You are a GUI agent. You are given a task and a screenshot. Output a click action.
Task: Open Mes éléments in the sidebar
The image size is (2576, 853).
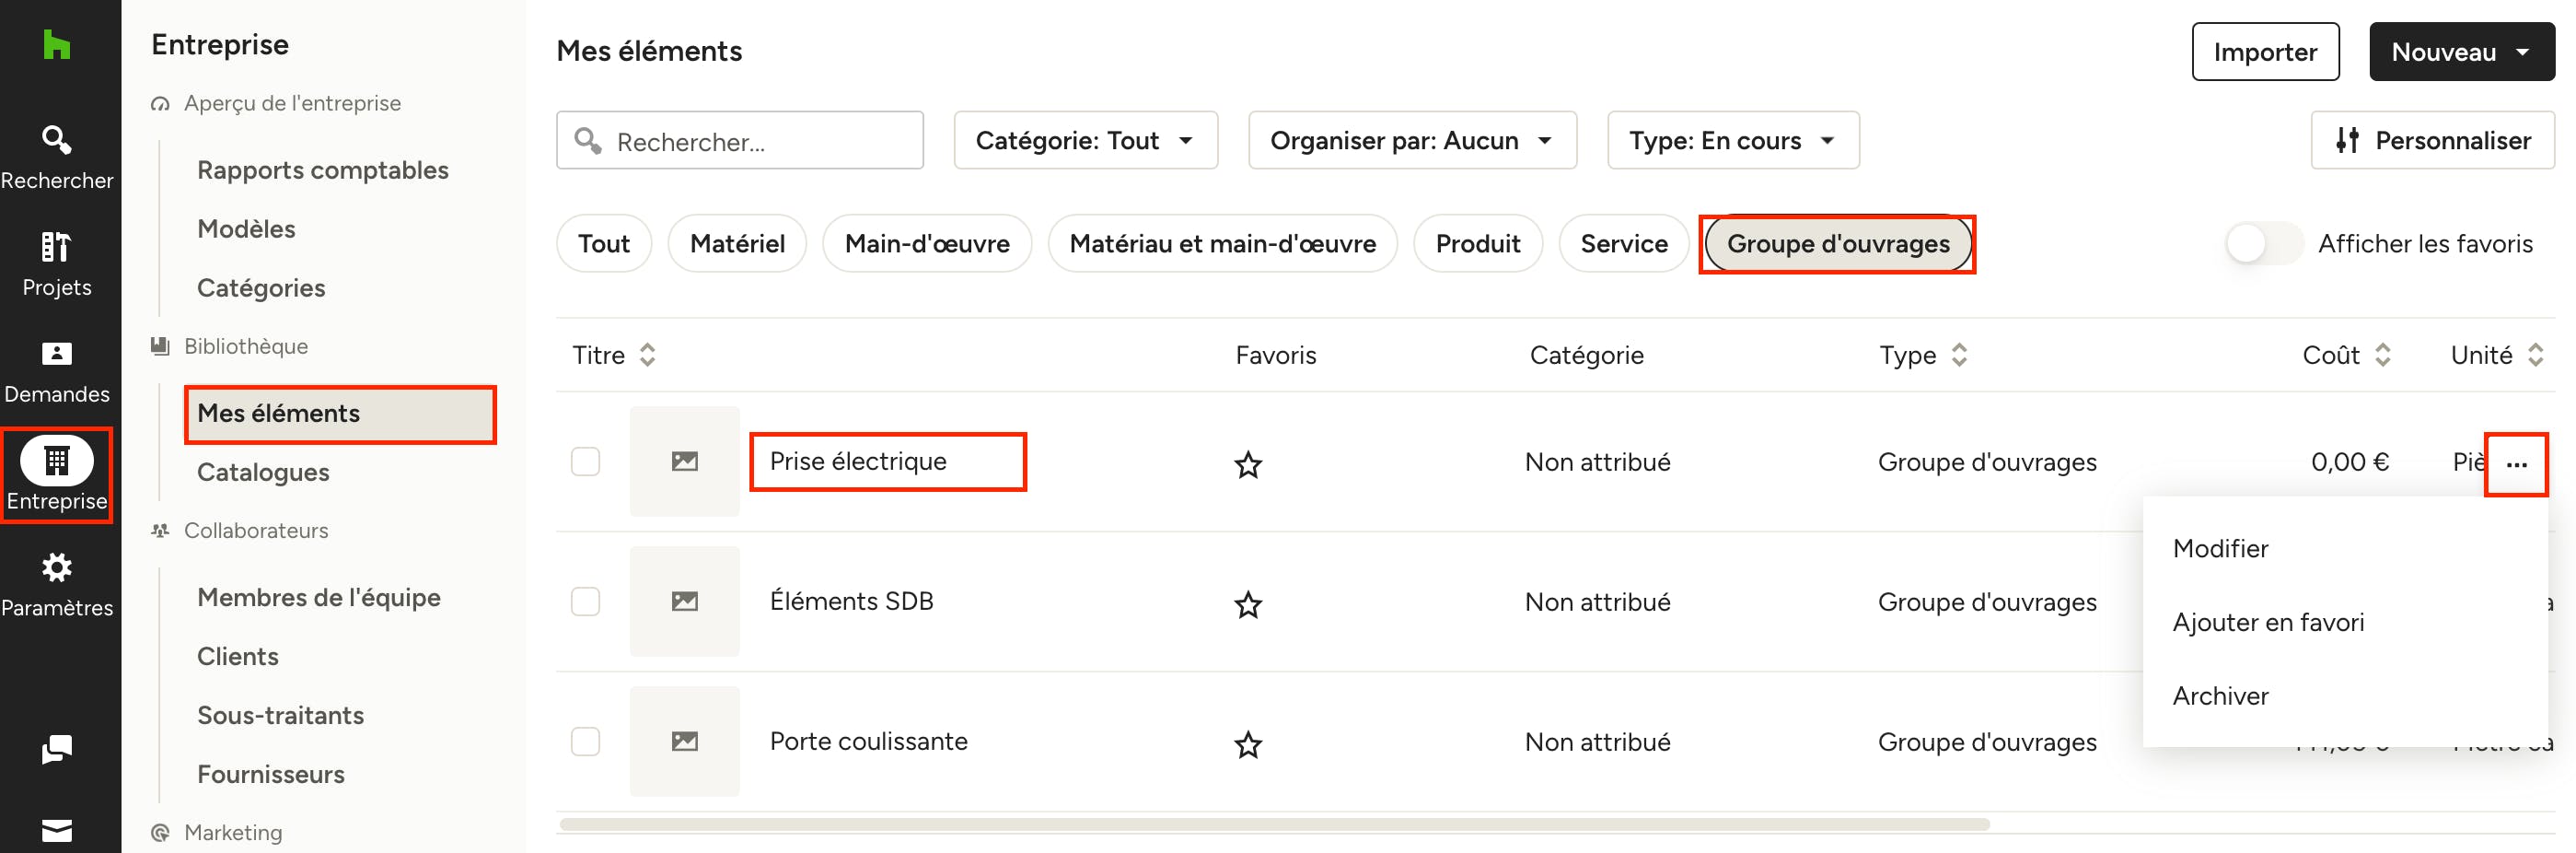pyautogui.click(x=340, y=413)
